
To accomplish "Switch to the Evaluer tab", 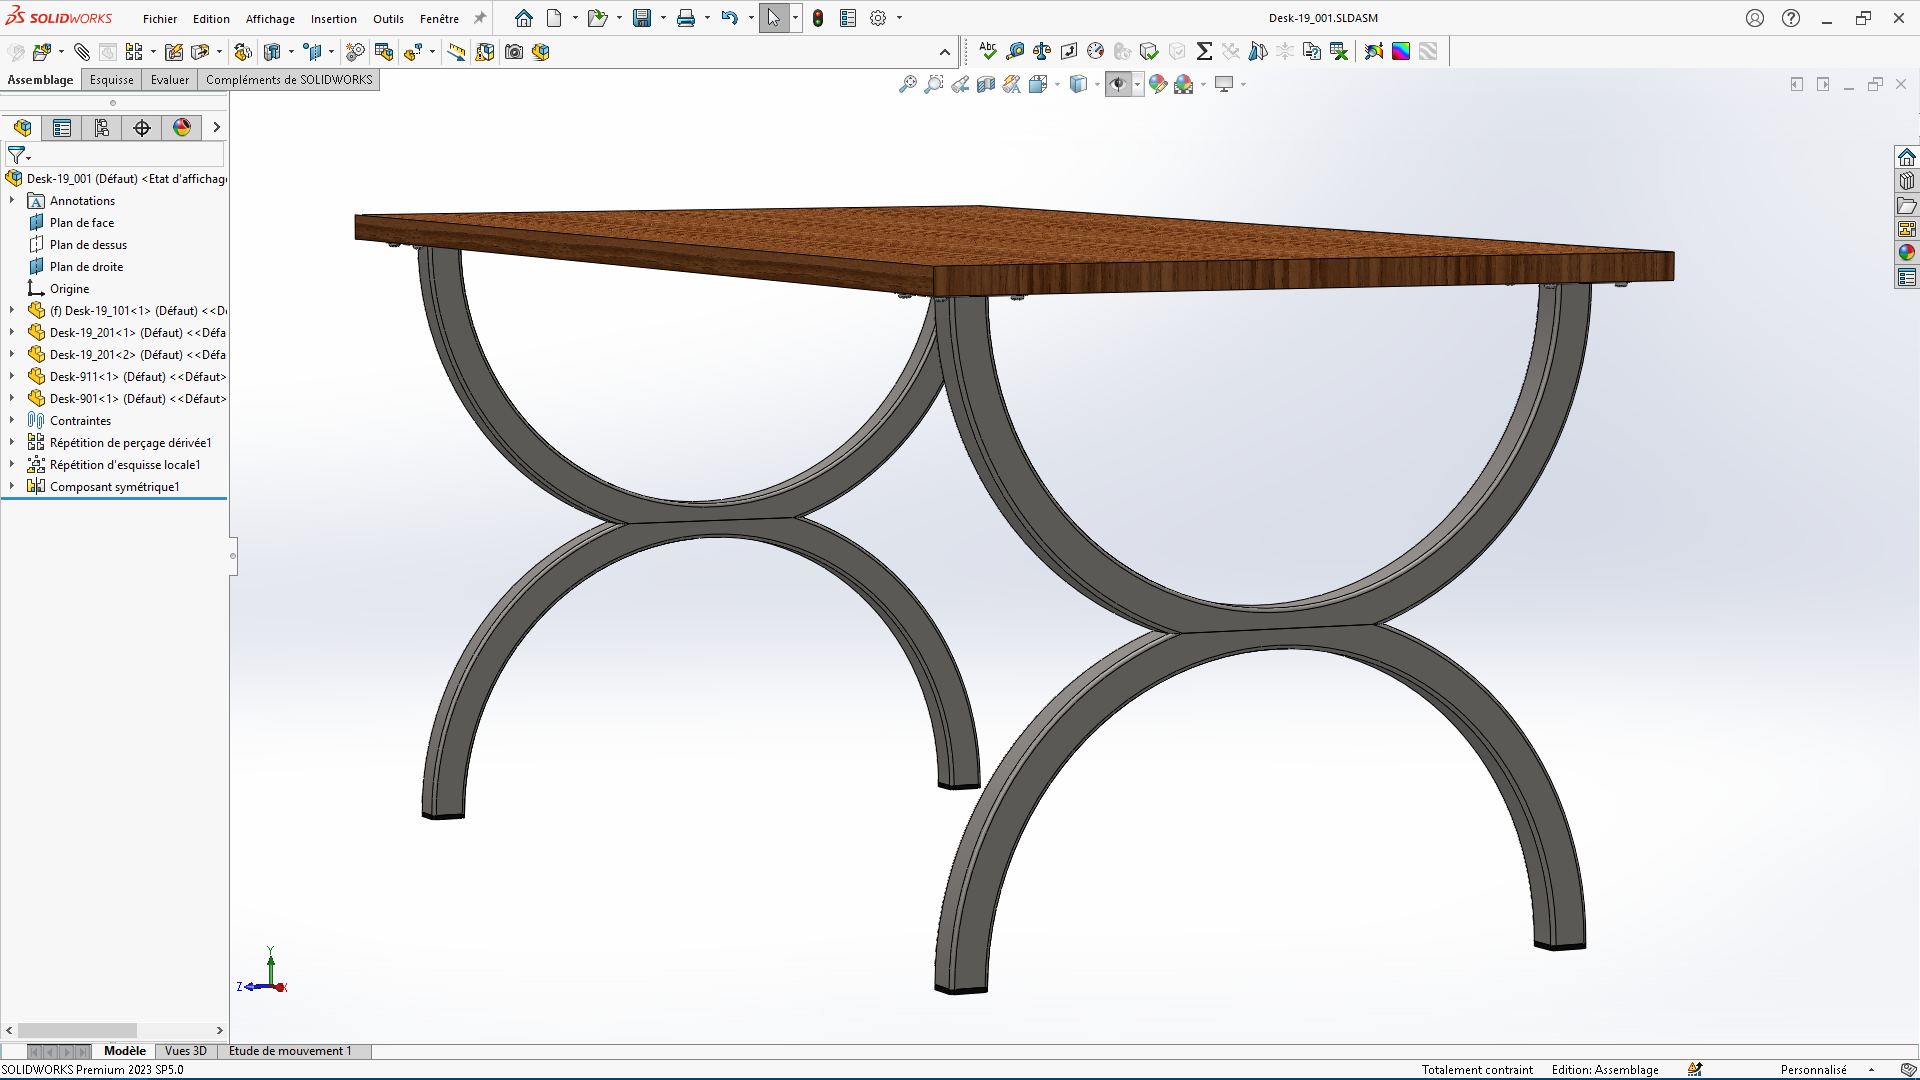I will pyautogui.click(x=170, y=80).
